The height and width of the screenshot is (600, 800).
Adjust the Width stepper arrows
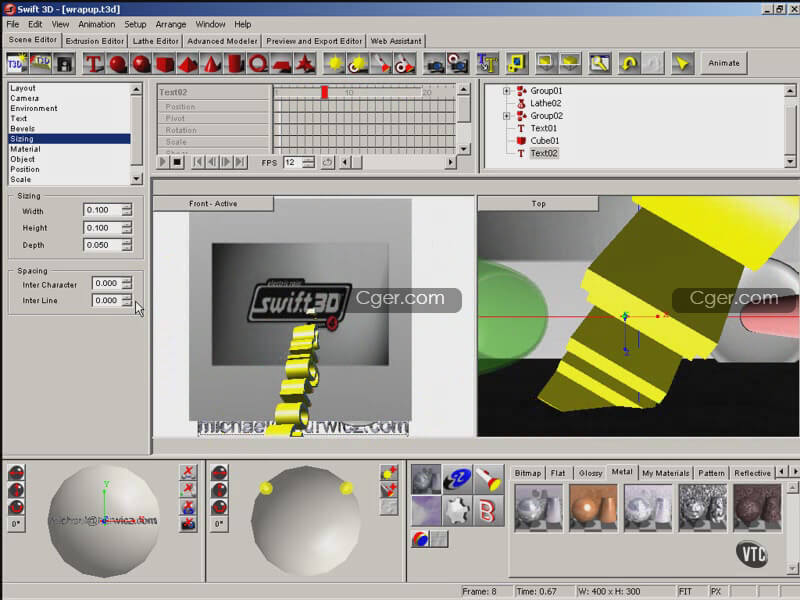click(x=127, y=210)
